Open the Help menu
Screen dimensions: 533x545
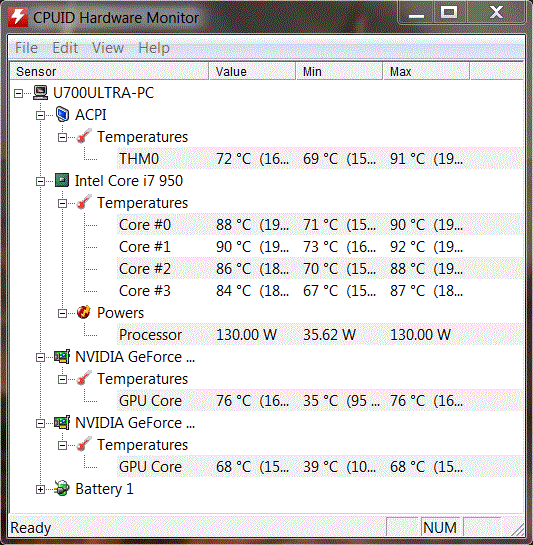click(154, 48)
